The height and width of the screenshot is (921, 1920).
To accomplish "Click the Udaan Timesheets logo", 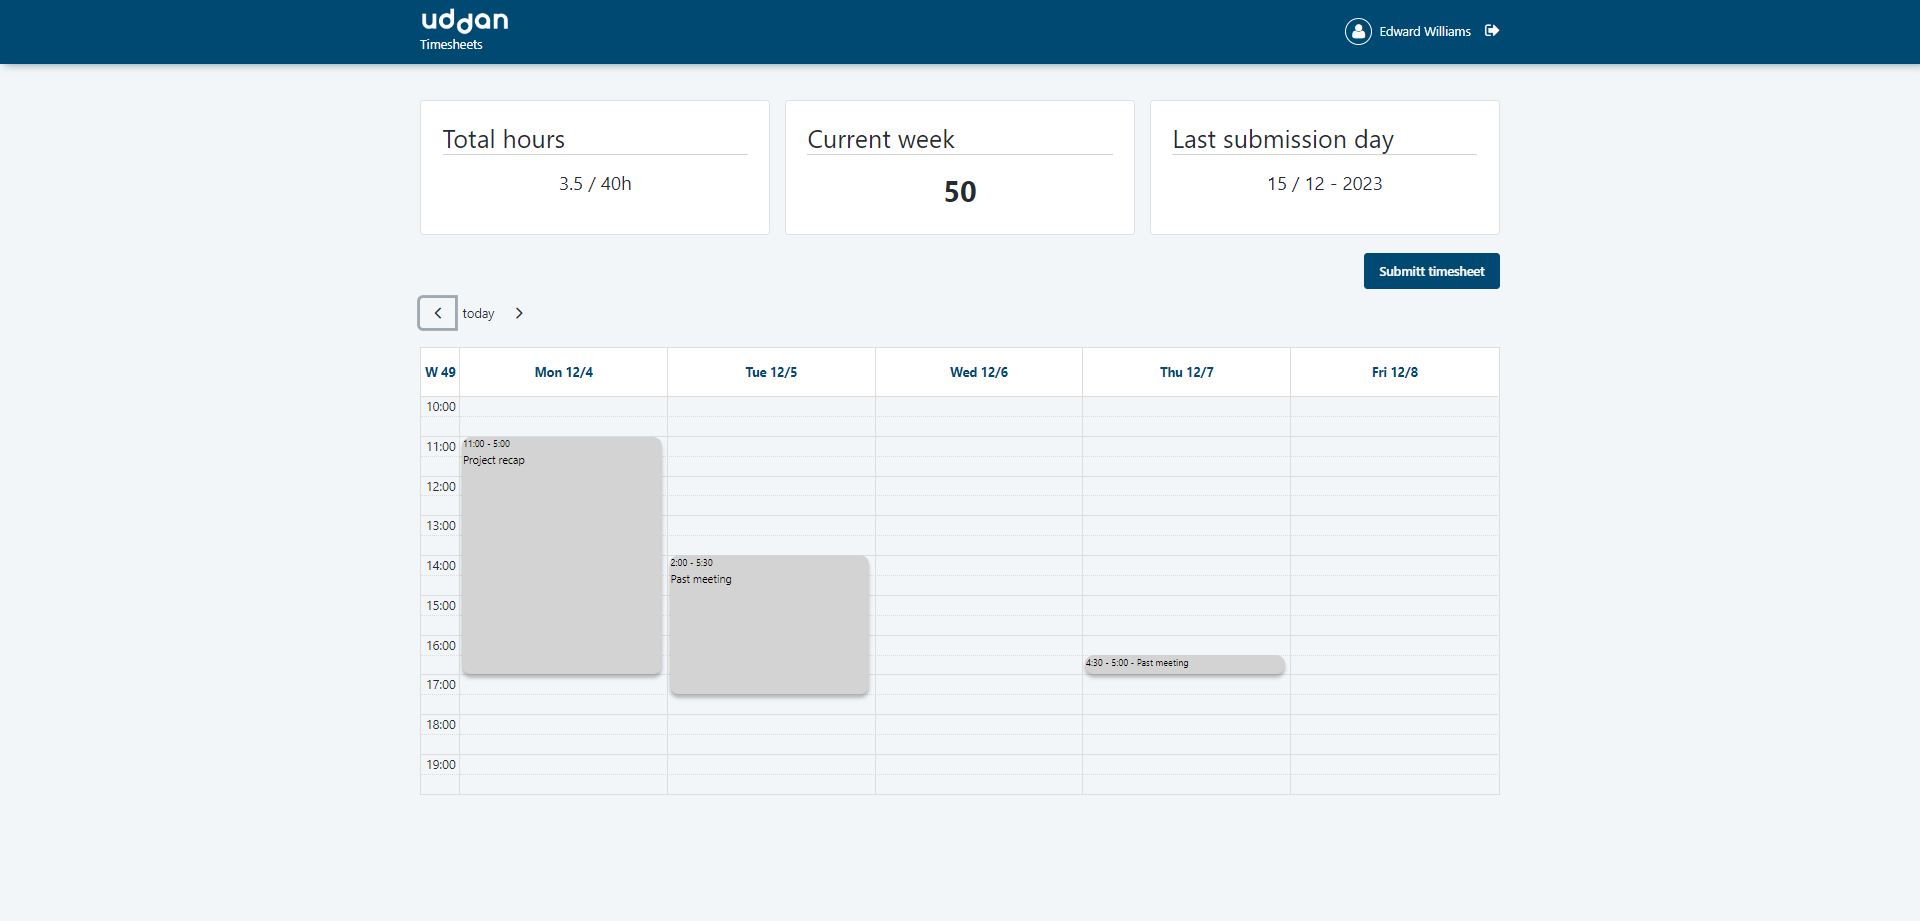I will (x=464, y=30).
